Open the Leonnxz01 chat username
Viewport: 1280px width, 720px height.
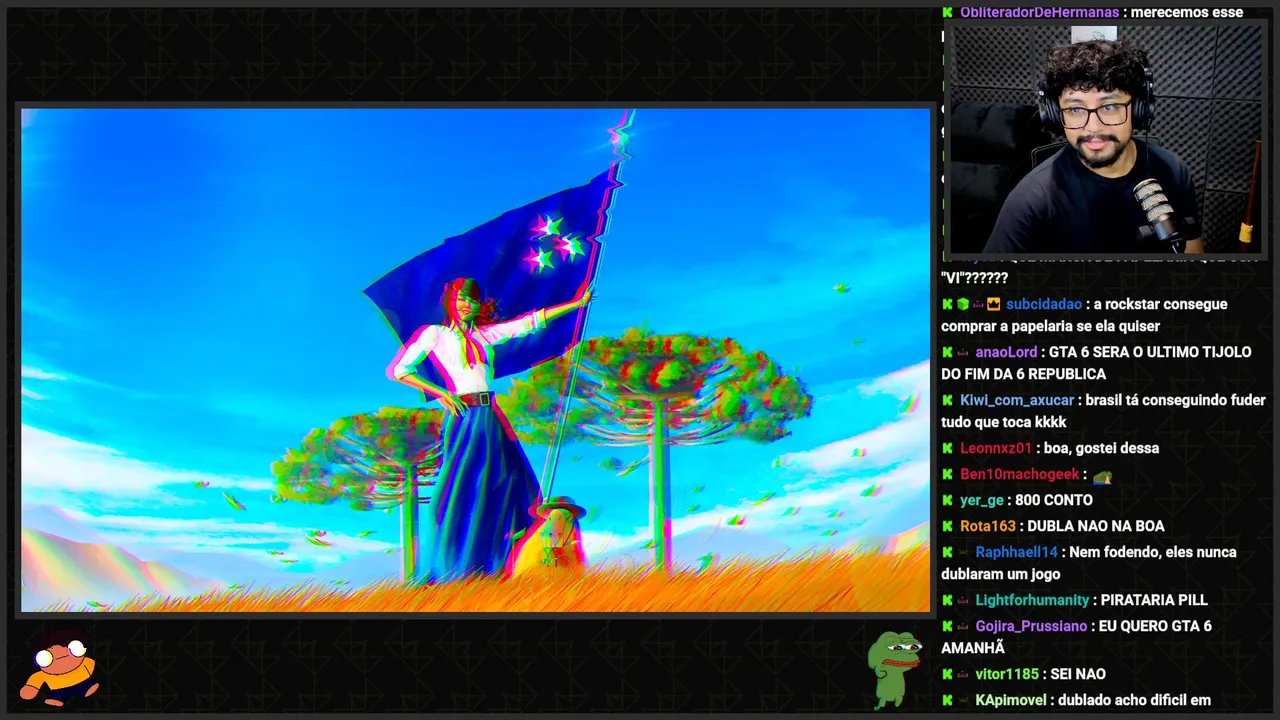pyautogui.click(x=996, y=448)
